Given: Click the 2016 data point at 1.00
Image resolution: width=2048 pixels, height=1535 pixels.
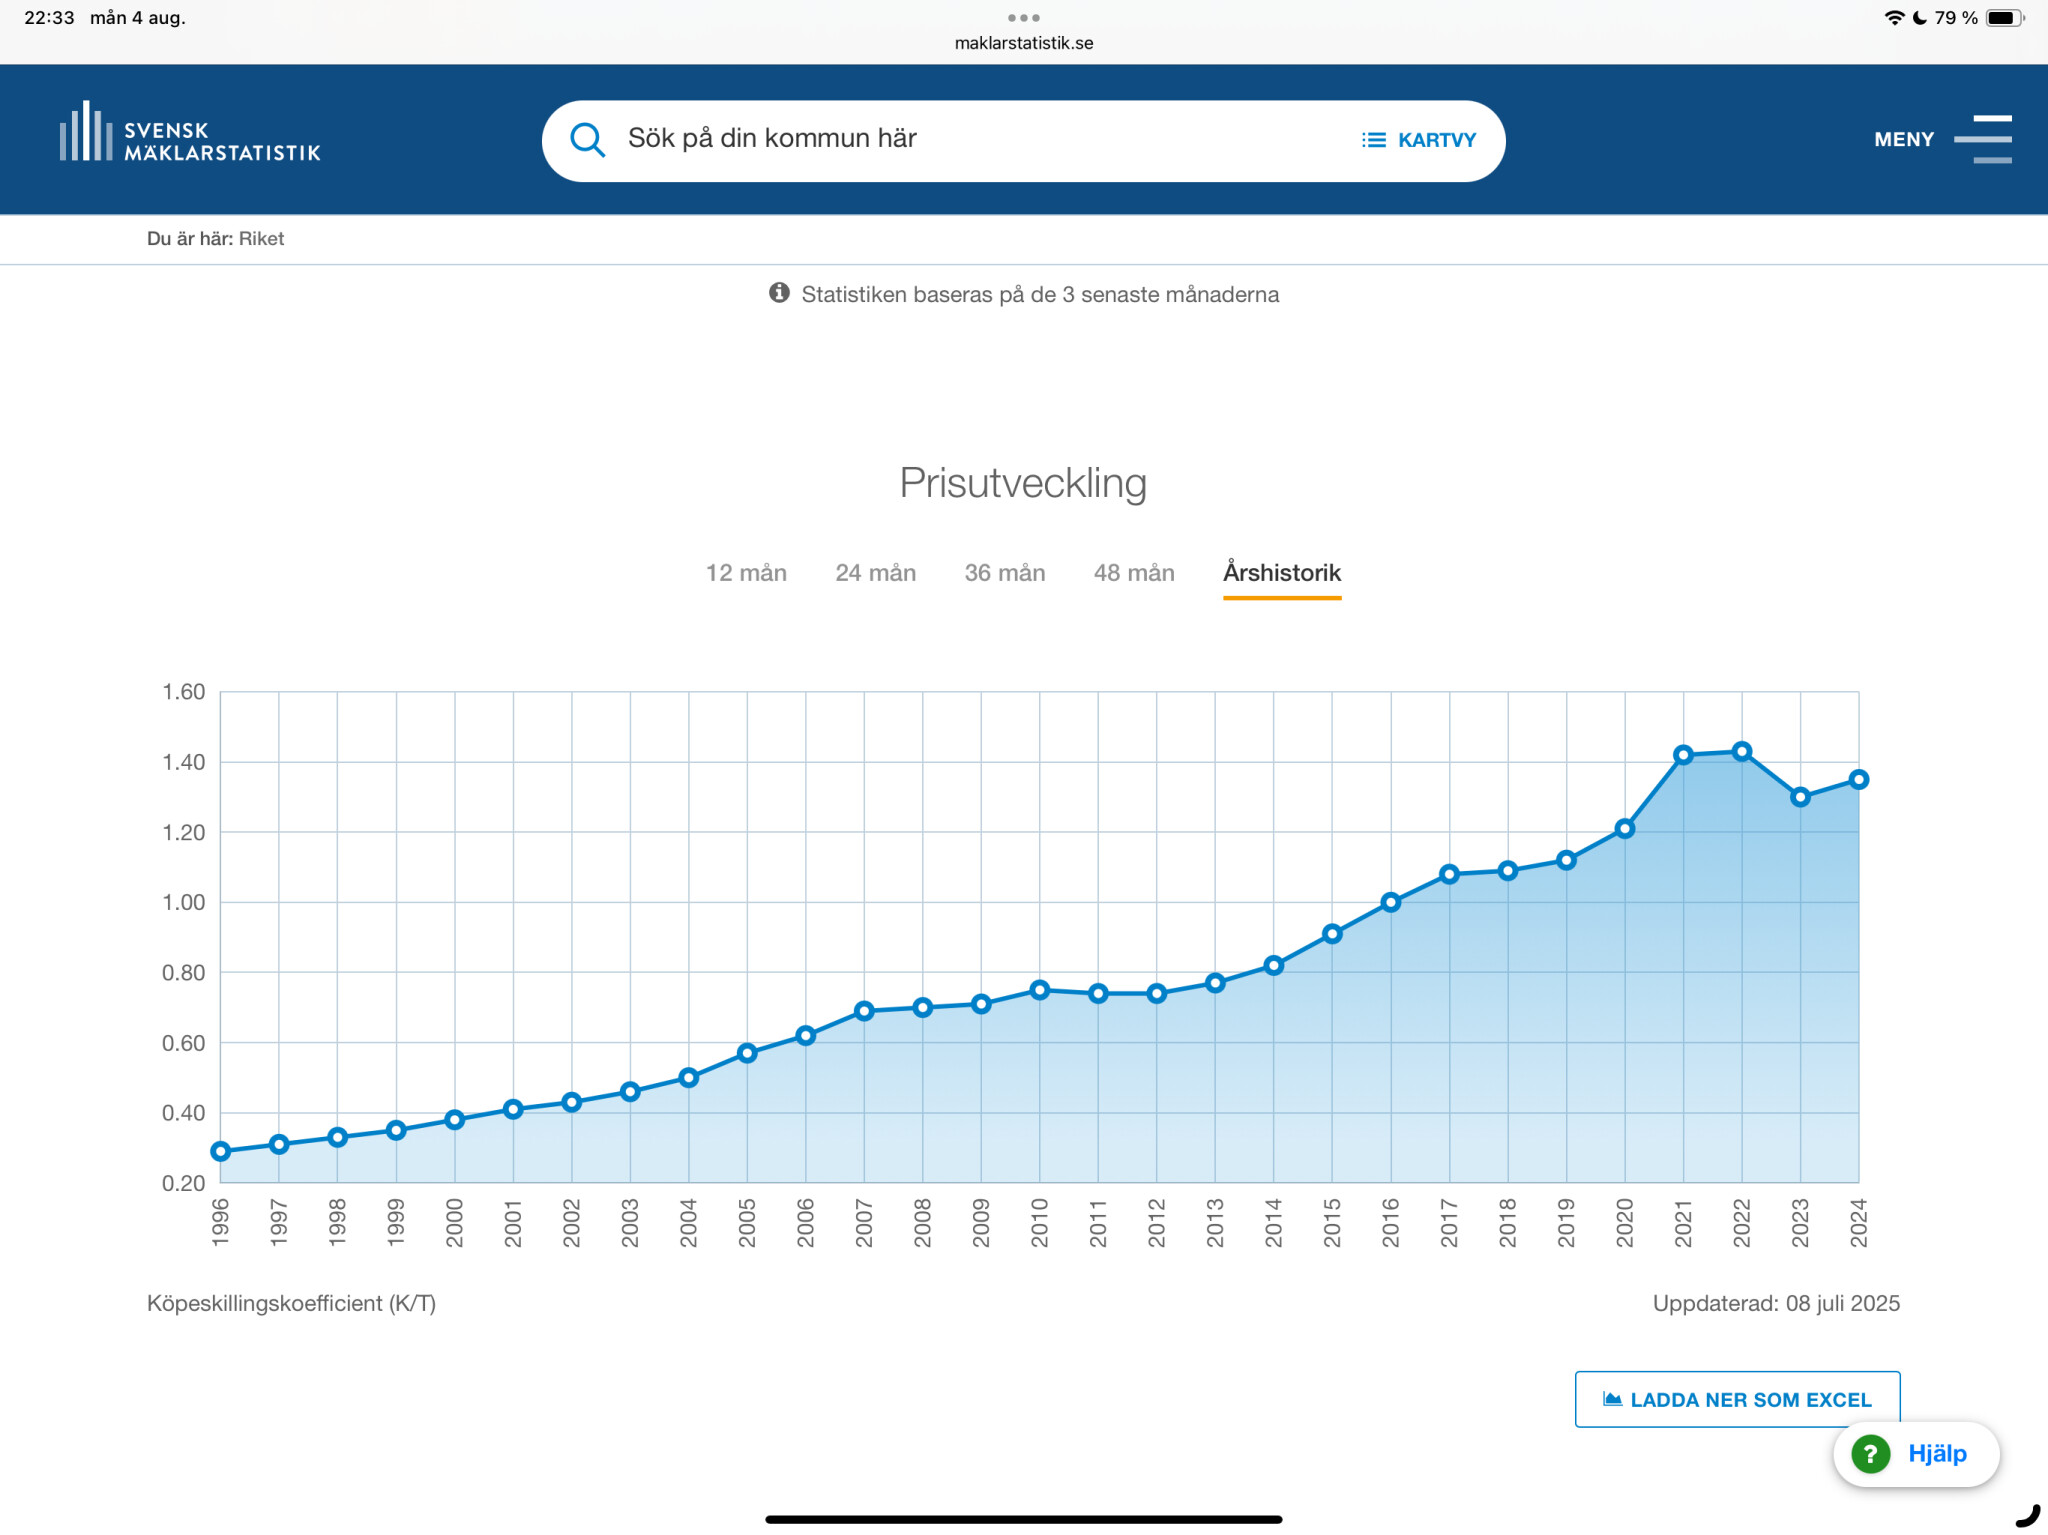Looking at the screenshot, I should coord(1390,902).
